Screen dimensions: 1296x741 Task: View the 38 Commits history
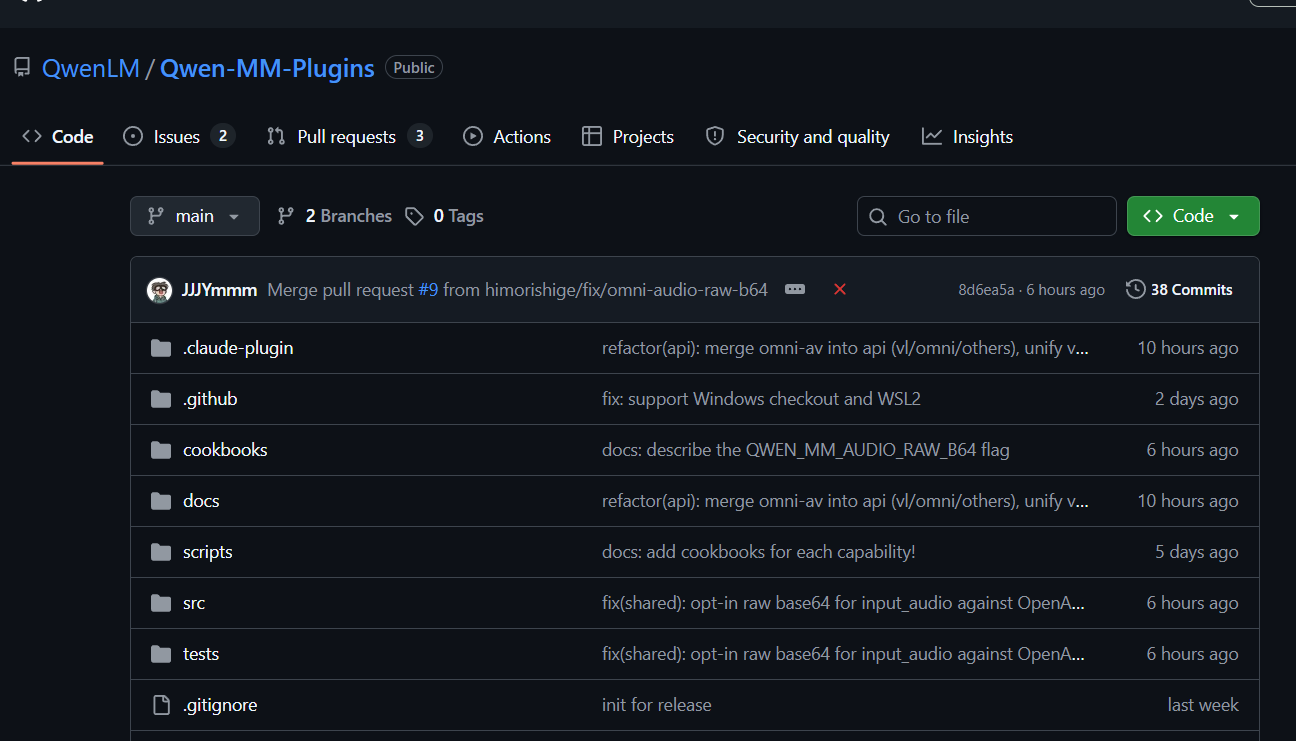(x=1179, y=290)
